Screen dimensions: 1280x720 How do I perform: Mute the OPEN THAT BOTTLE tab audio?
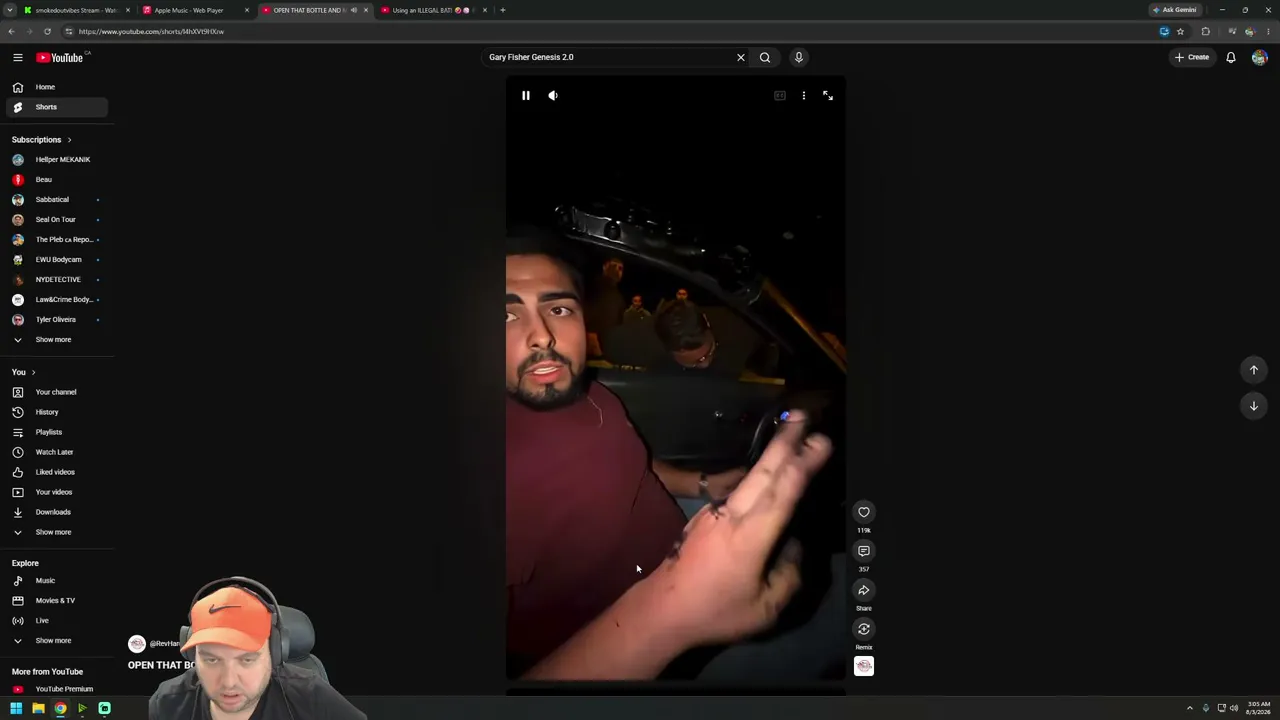tap(353, 10)
